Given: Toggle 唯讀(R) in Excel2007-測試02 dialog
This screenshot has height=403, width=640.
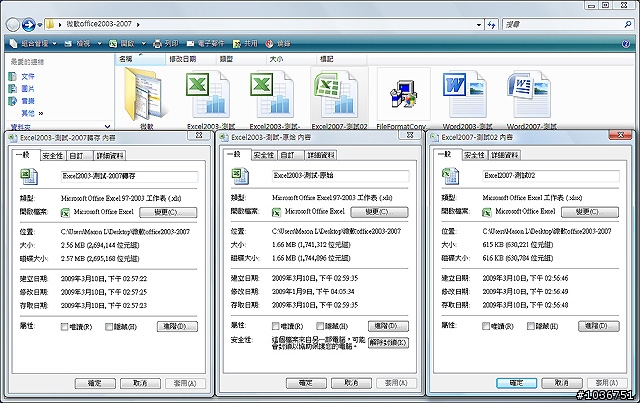Looking at the screenshot, I should (x=498, y=326).
